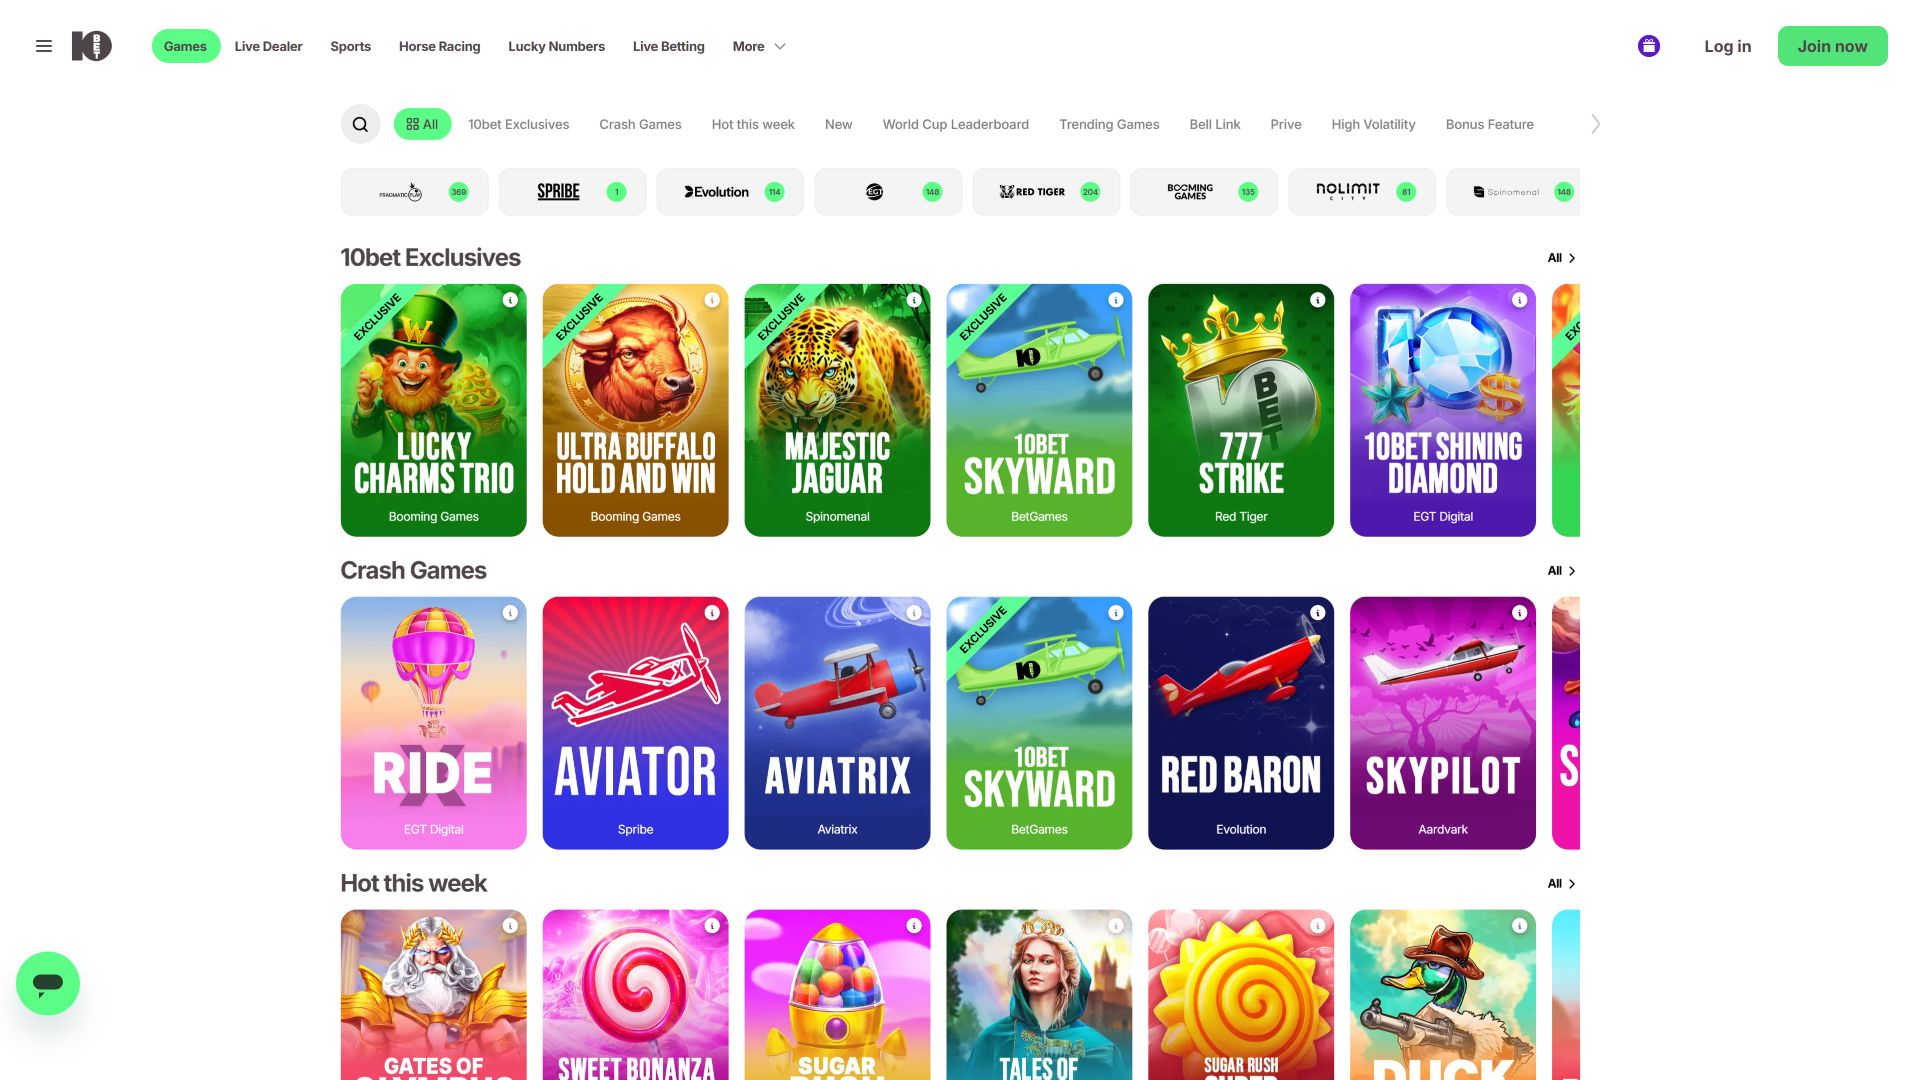This screenshot has height=1080, width=1920.
Task: Show info for Ride game
Action: pos(510,613)
